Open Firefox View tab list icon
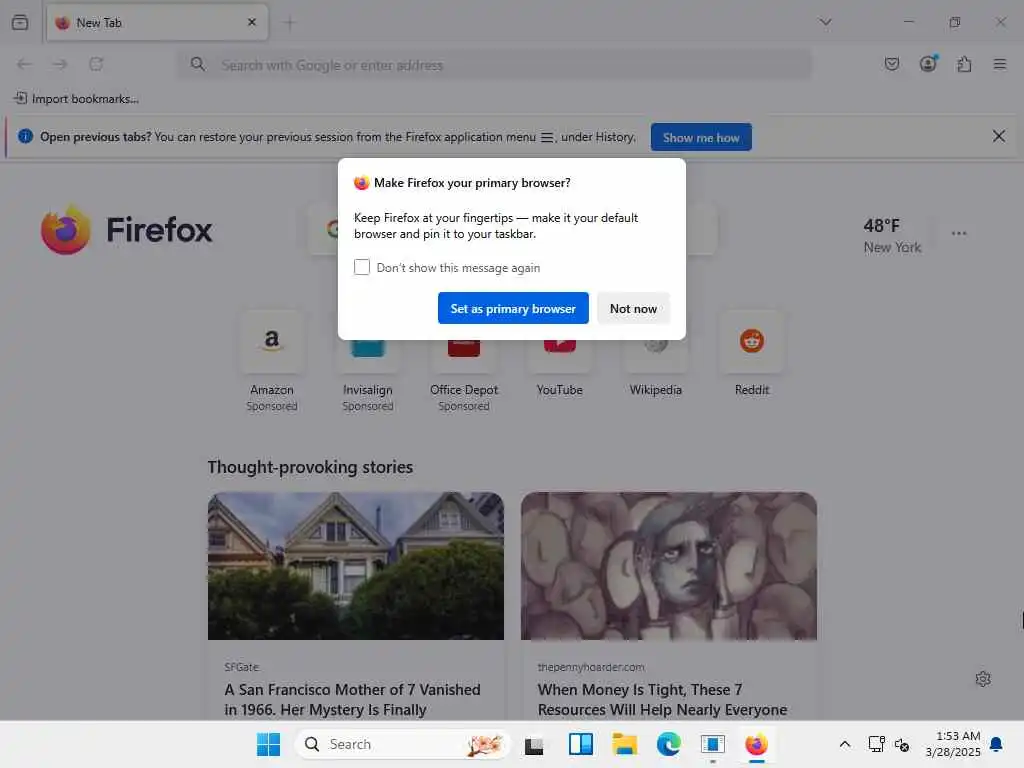The height and width of the screenshot is (768, 1024). pyautogui.click(x=20, y=22)
